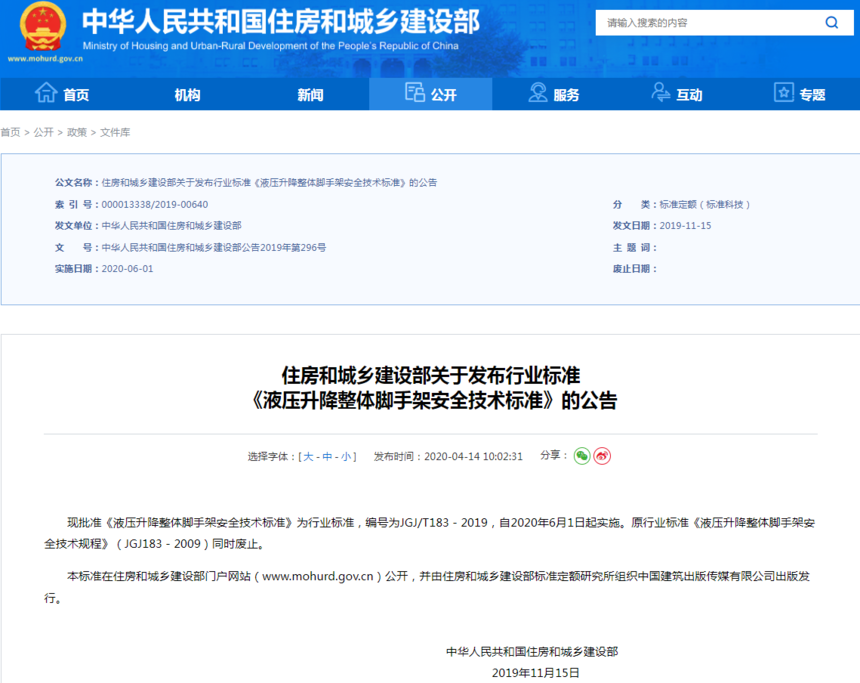Click the star icon beside 专题

(x=784, y=92)
